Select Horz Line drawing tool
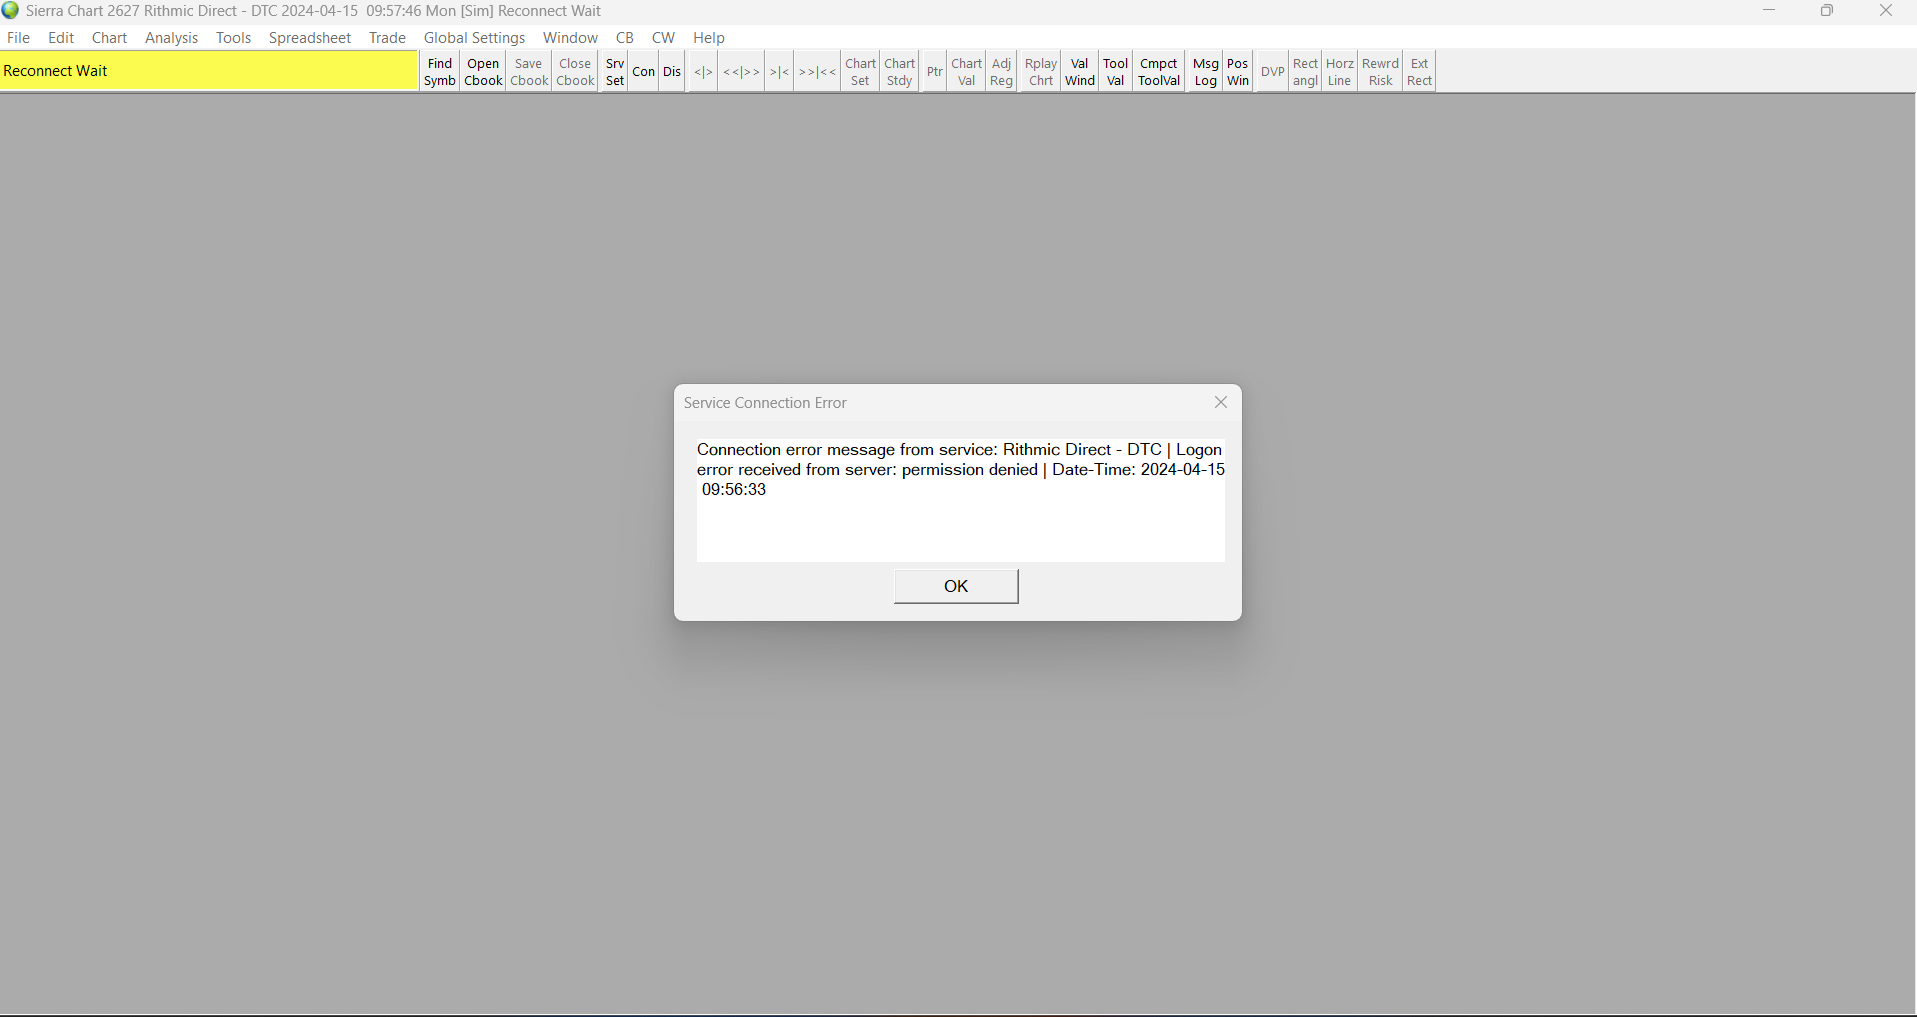This screenshot has height=1017, width=1917. click(1340, 72)
